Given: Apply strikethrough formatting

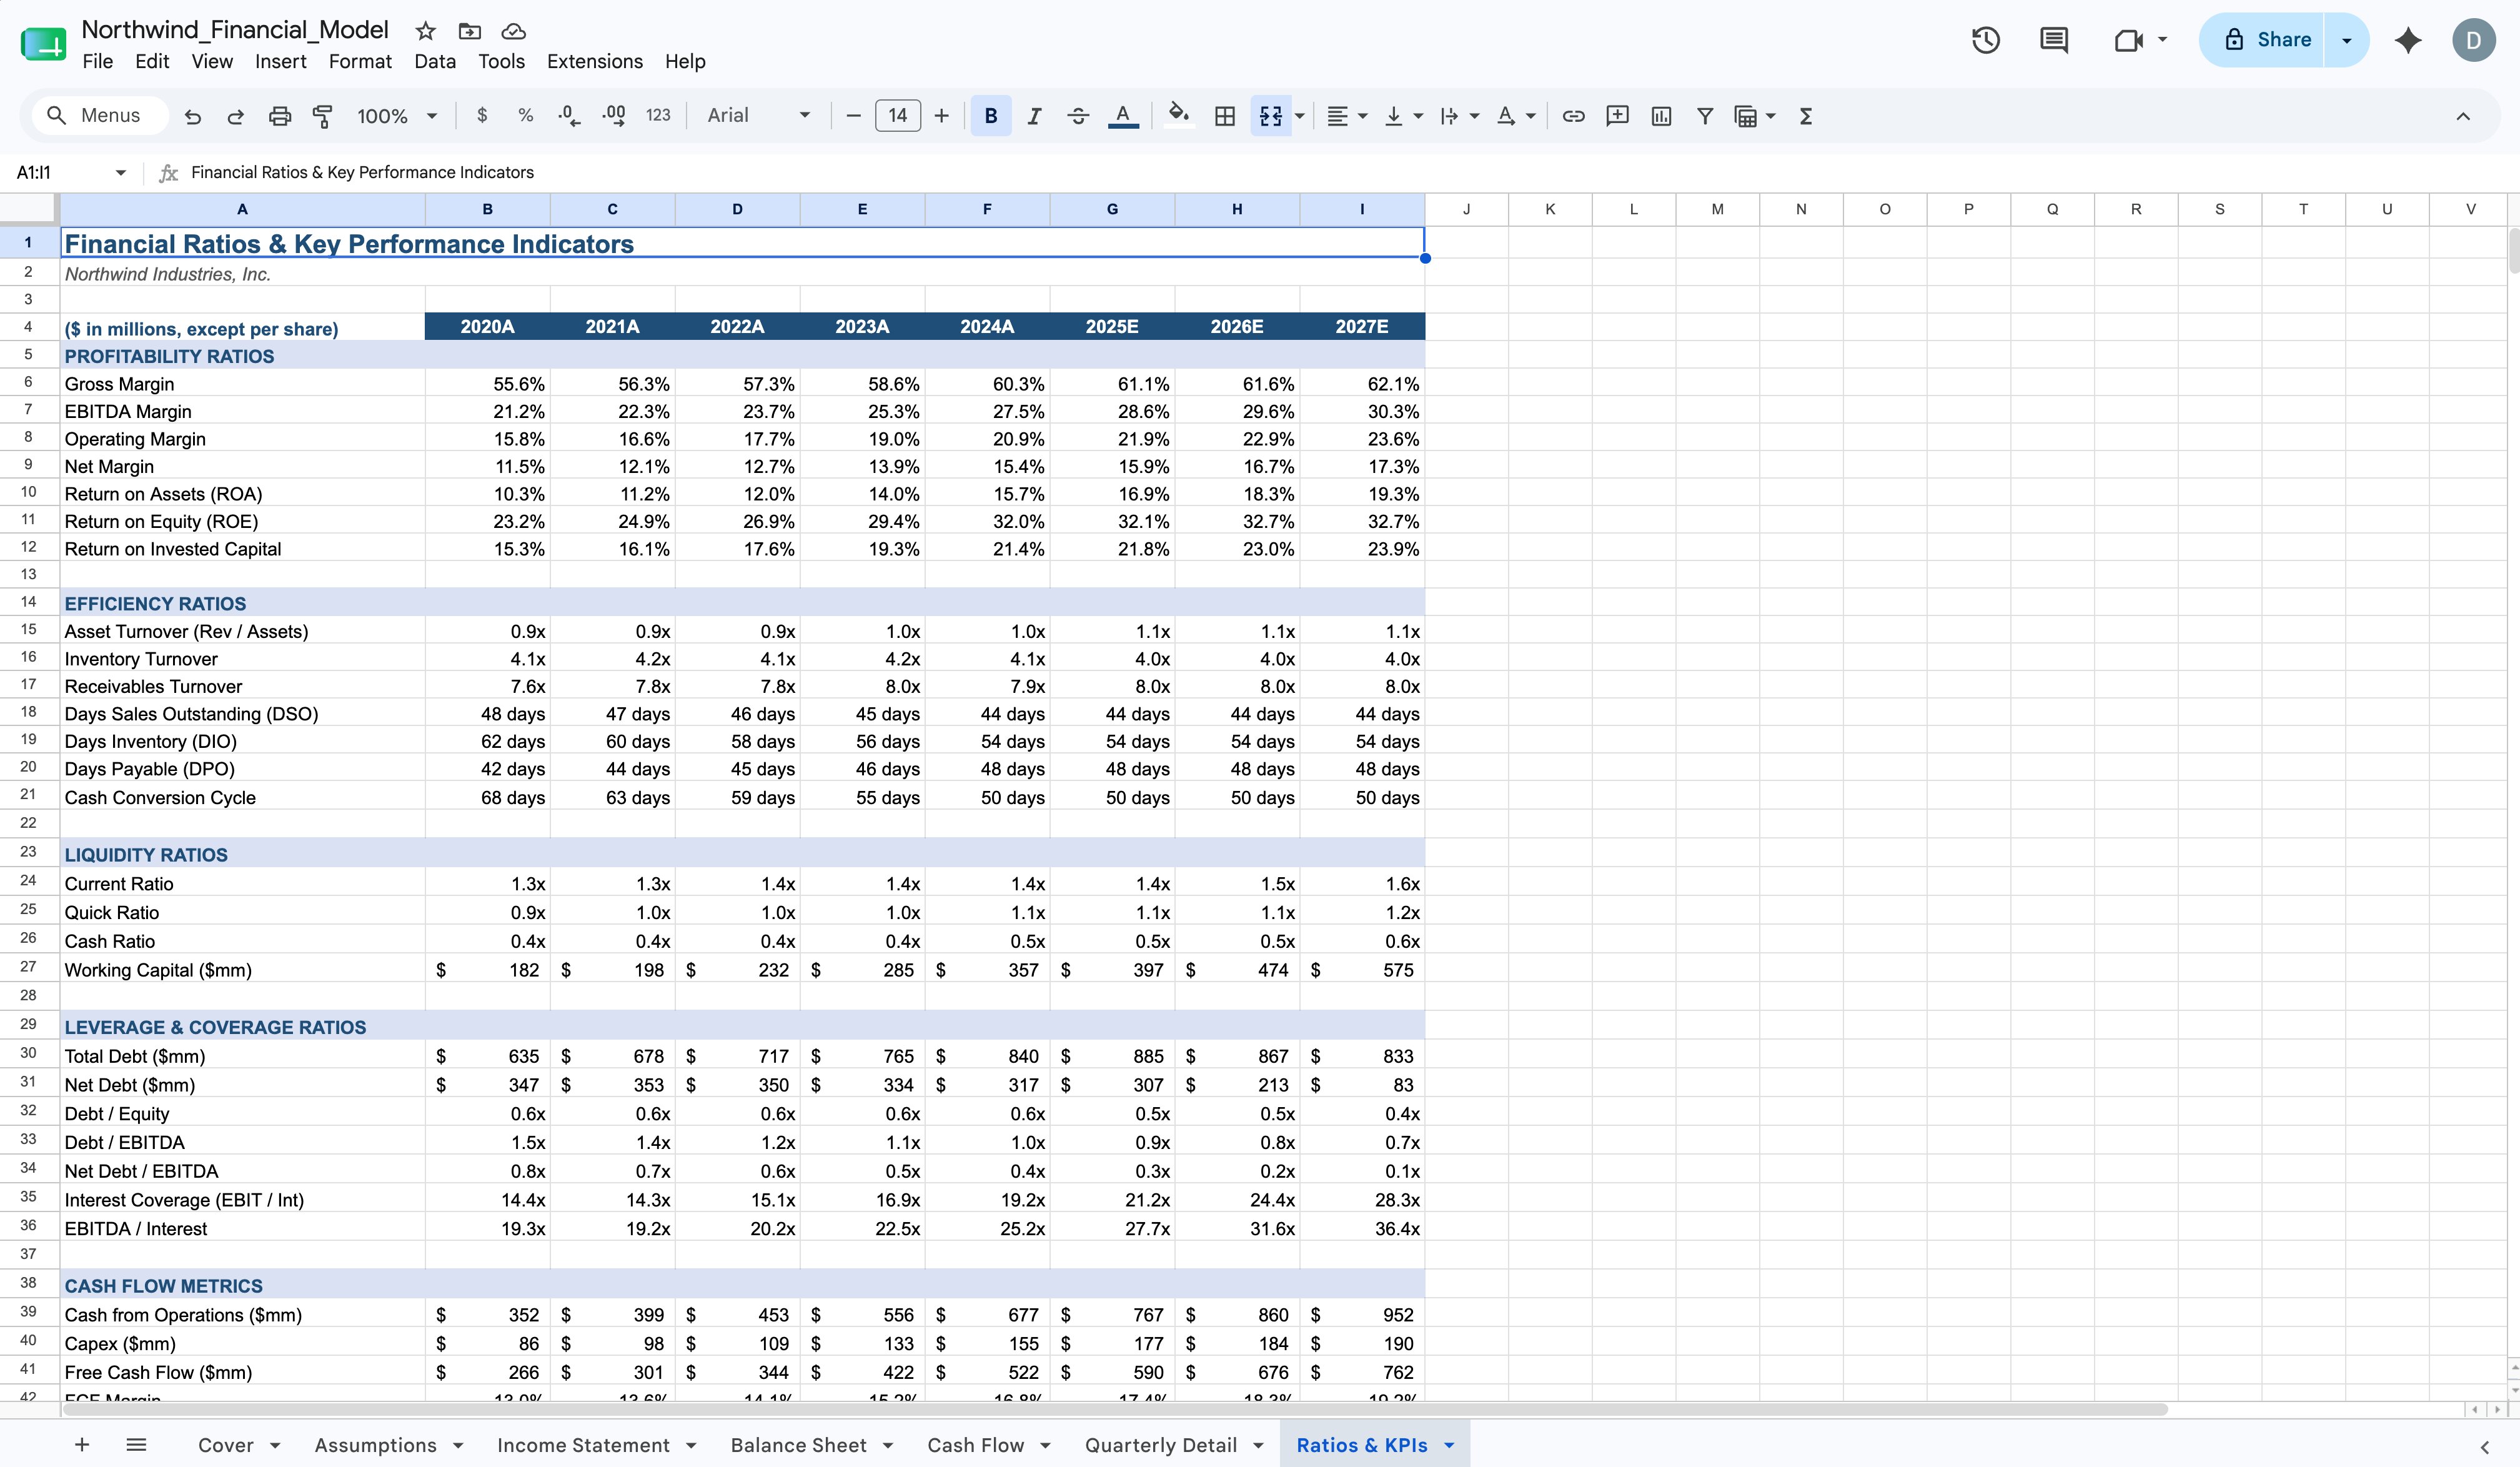Looking at the screenshot, I should pyautogui.click(x=1078, y=116).
